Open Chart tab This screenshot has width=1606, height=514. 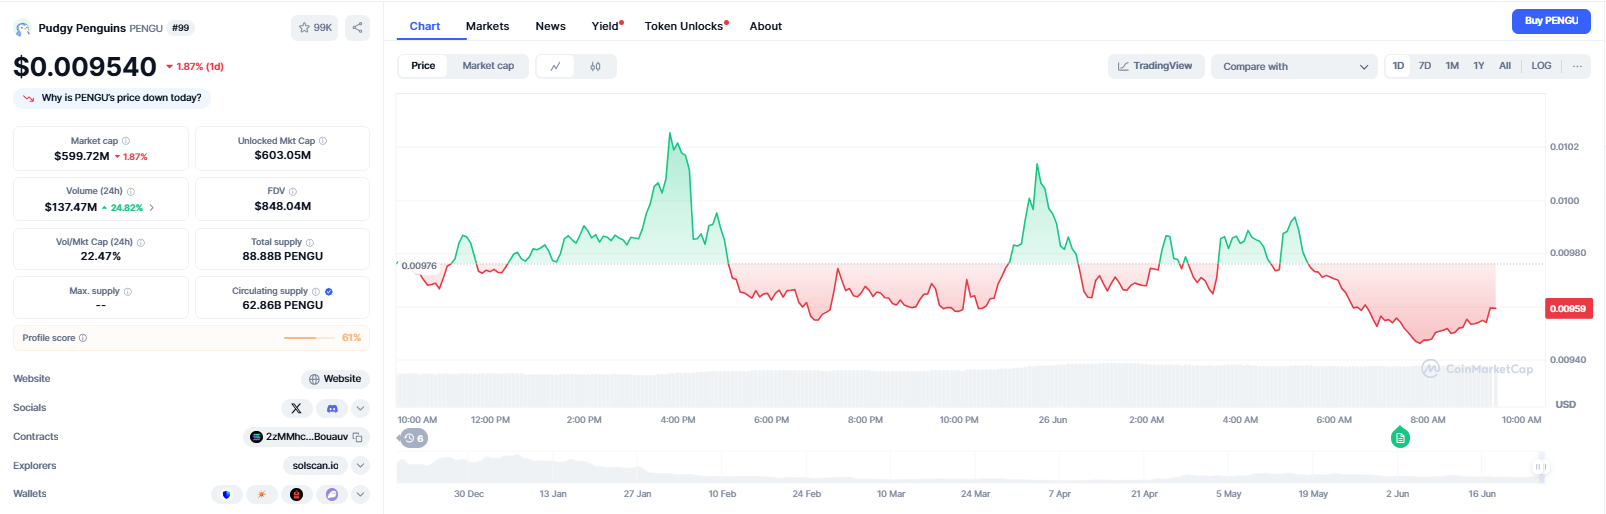[425, 26]
